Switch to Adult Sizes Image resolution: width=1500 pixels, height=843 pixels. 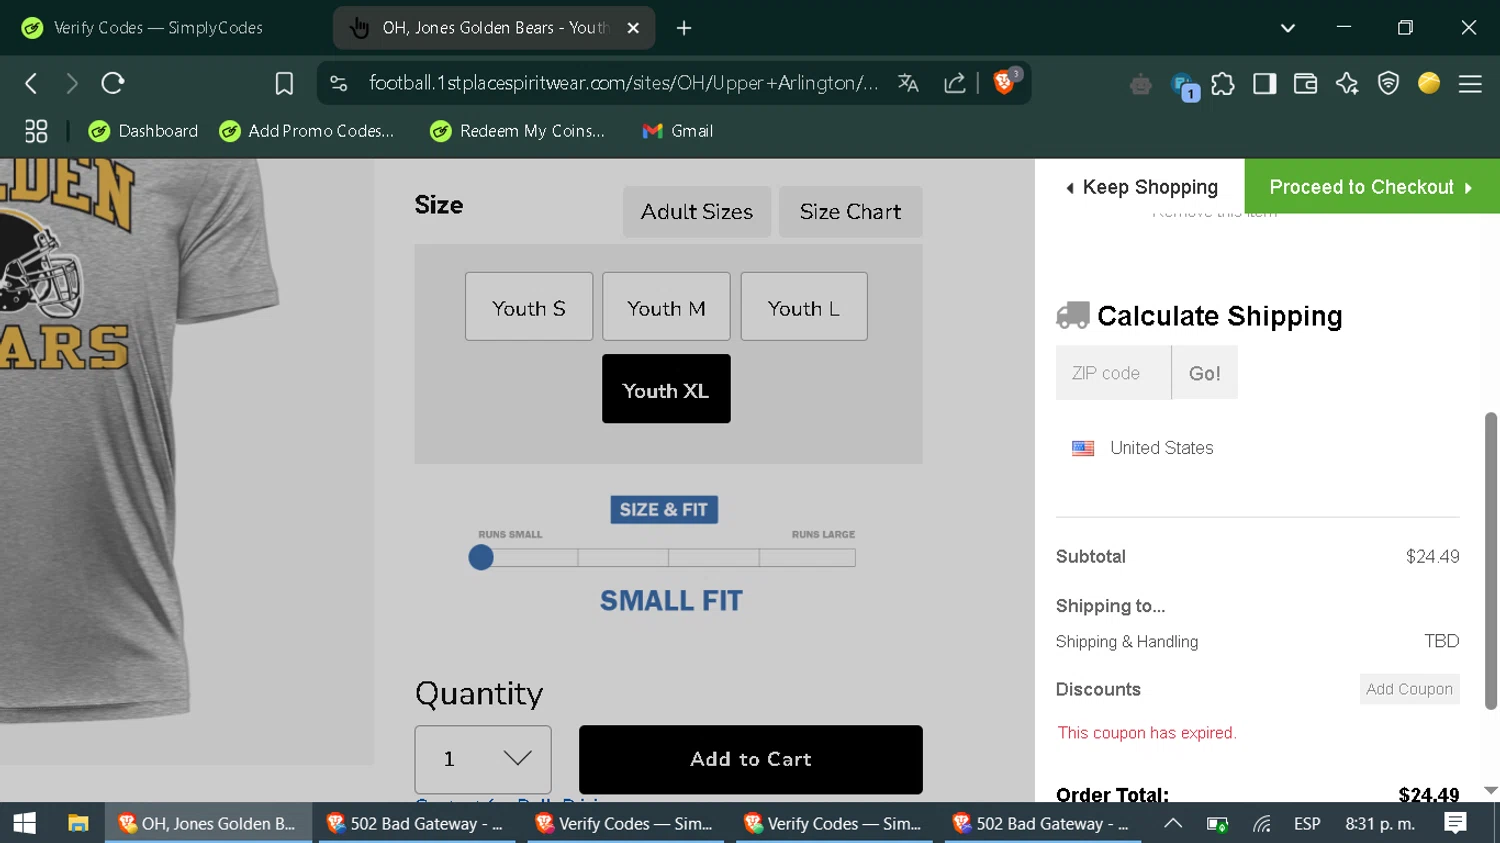697,212
